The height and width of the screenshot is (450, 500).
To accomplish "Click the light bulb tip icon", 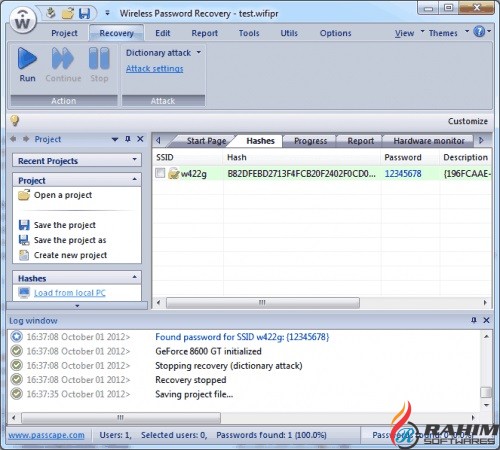I will click(15, 121).
